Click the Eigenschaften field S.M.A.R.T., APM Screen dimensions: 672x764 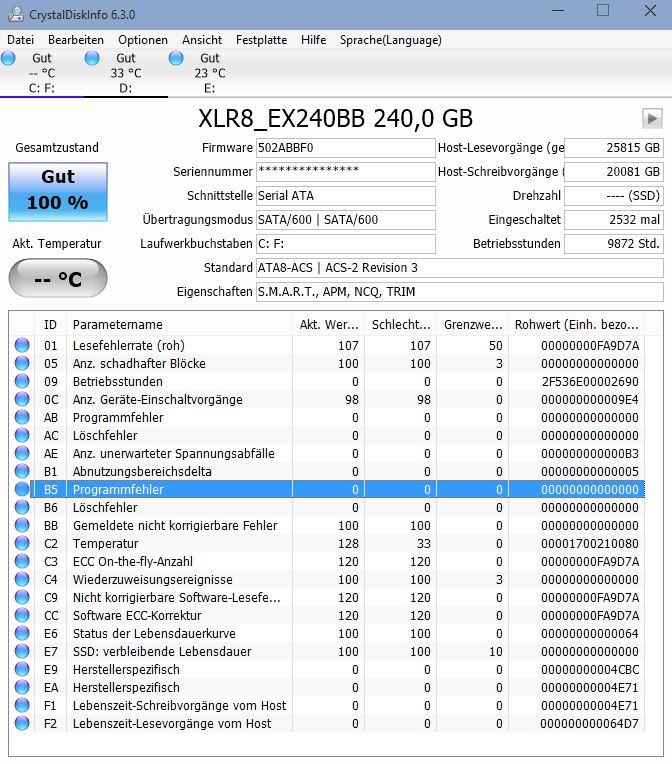tap(460, 291)
